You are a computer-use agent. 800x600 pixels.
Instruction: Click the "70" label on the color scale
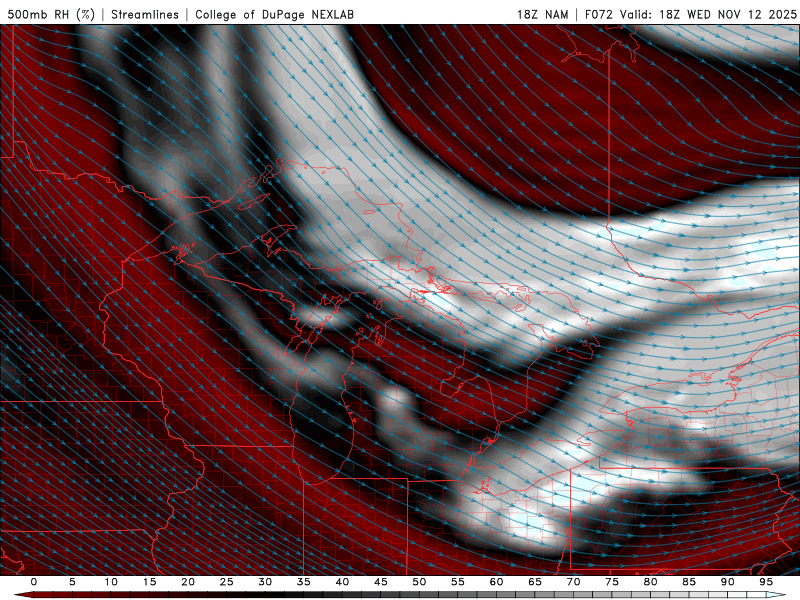click(573, 582)
